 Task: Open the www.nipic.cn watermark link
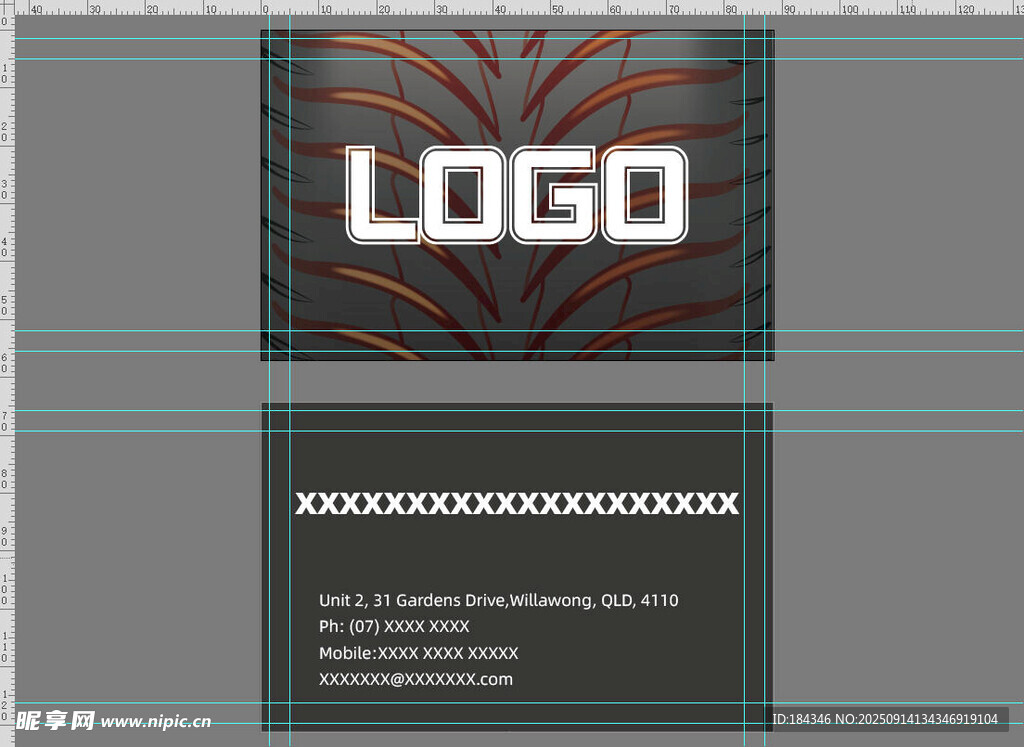point(156,721)
